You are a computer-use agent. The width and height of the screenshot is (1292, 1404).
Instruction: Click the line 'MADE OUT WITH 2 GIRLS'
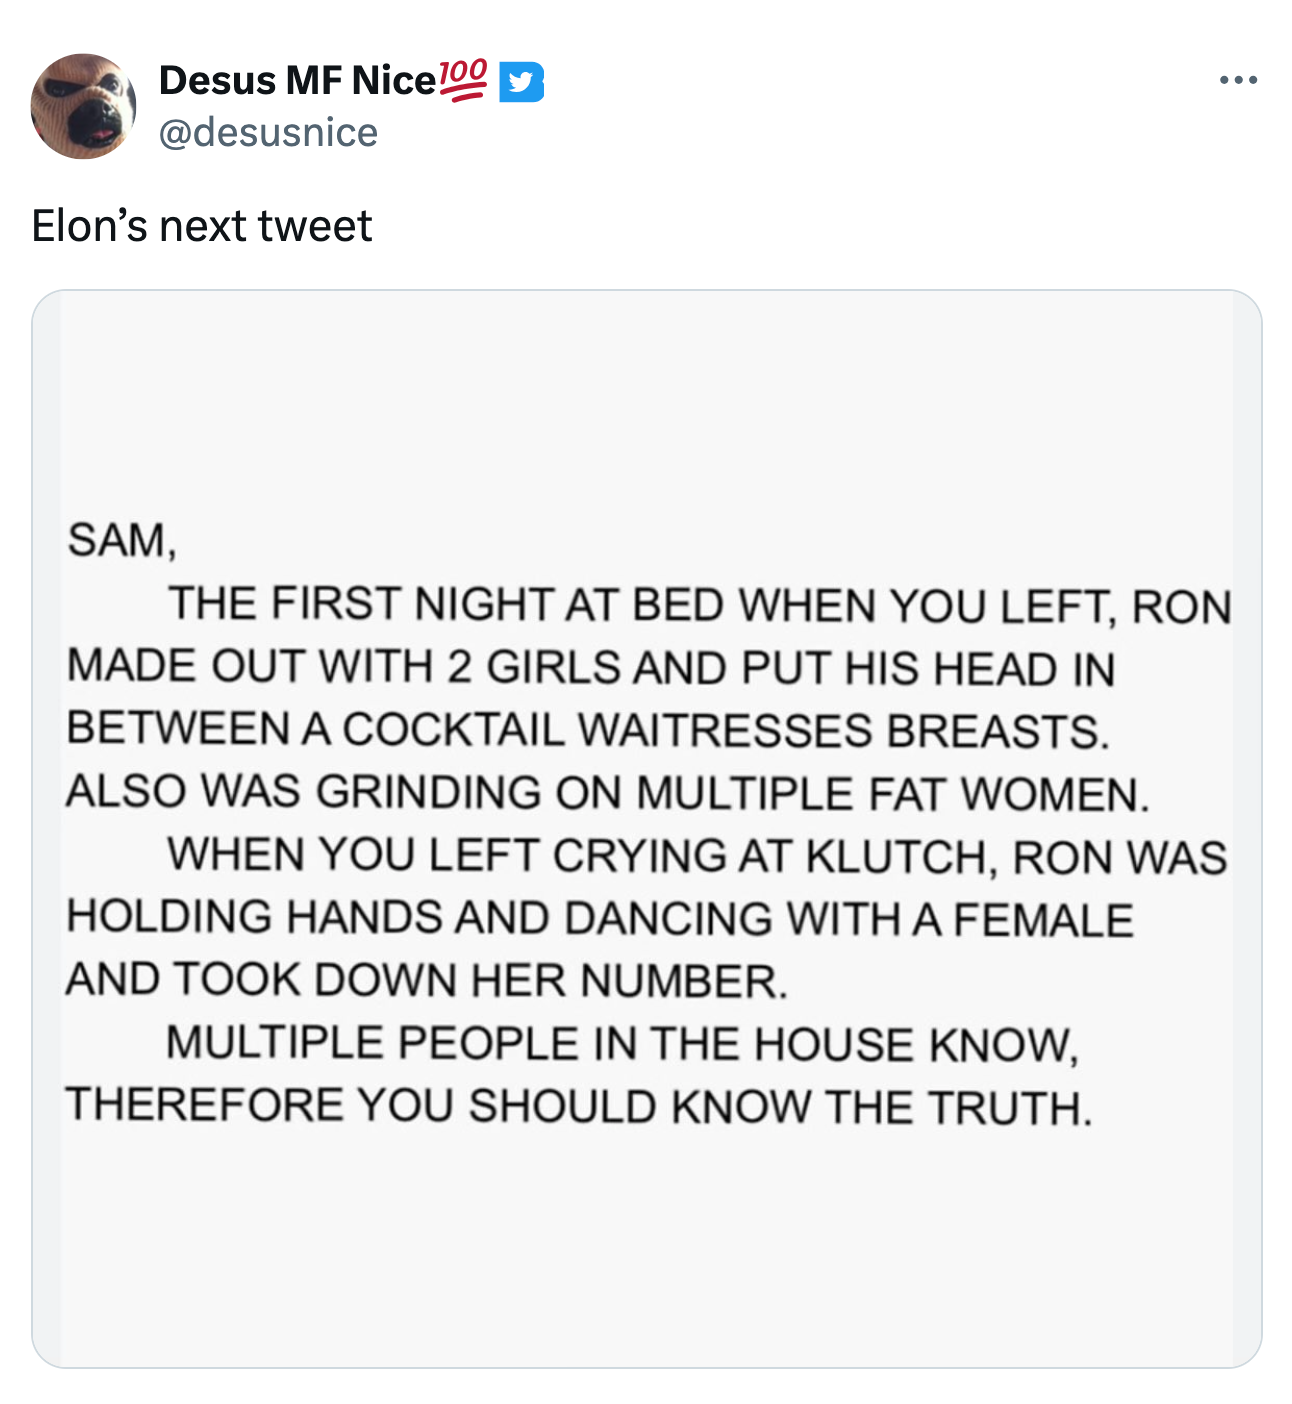click(590, 667)
